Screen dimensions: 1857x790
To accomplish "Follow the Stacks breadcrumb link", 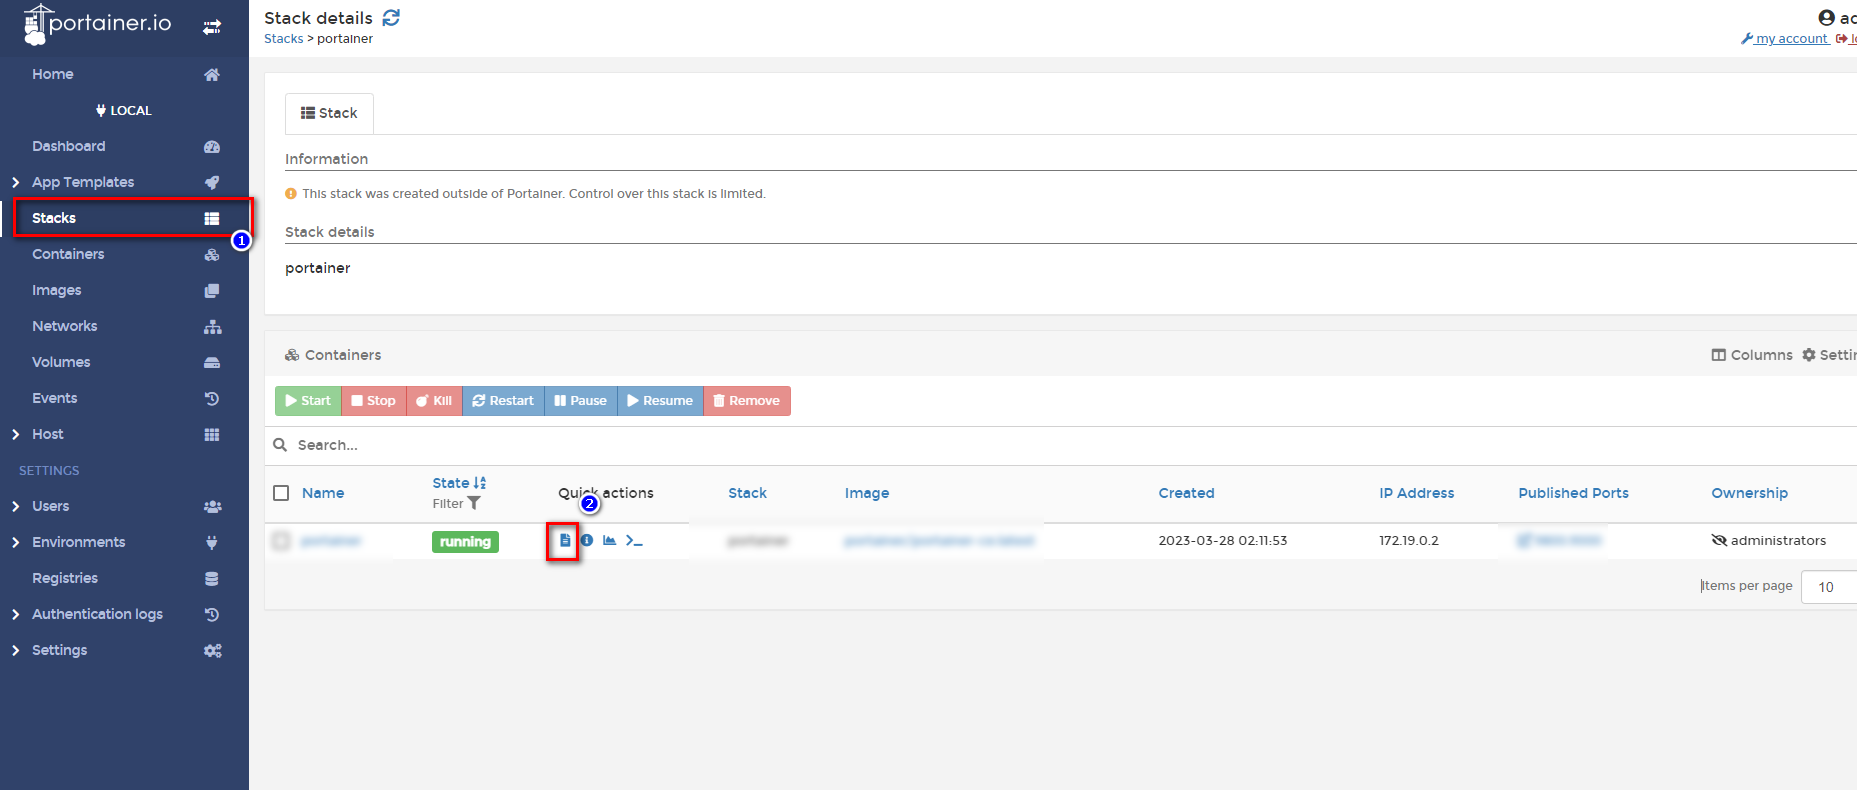I will point(283,39).
